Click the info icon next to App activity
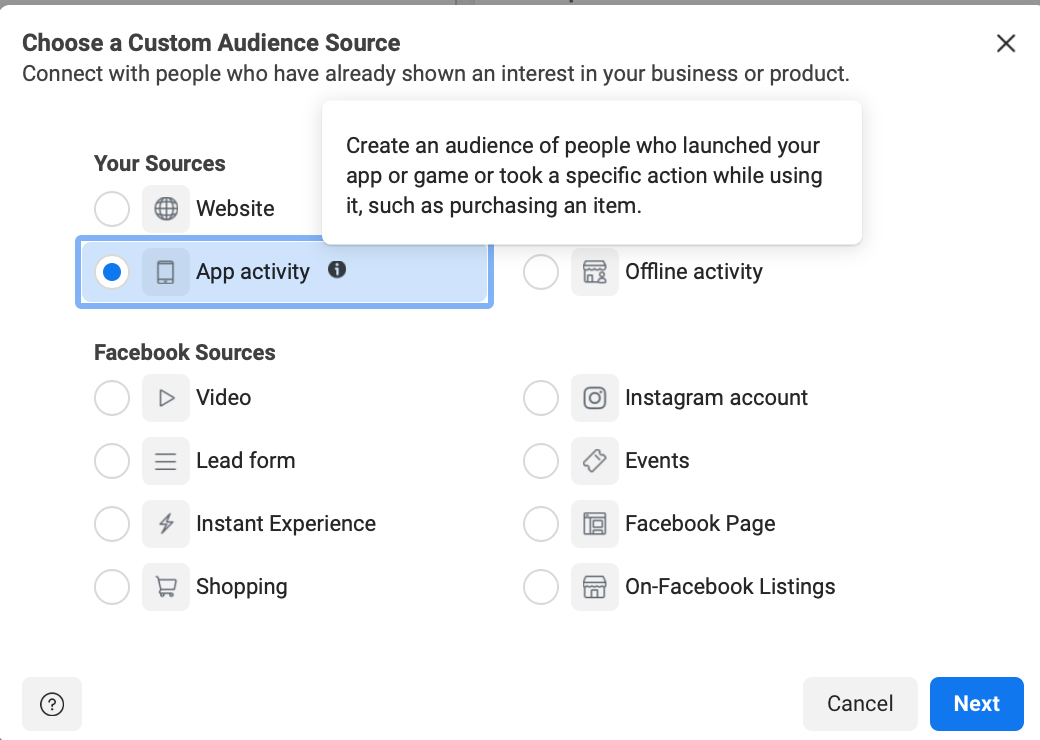Viewport: 1040px width, 740px height. tap(337, 270)
